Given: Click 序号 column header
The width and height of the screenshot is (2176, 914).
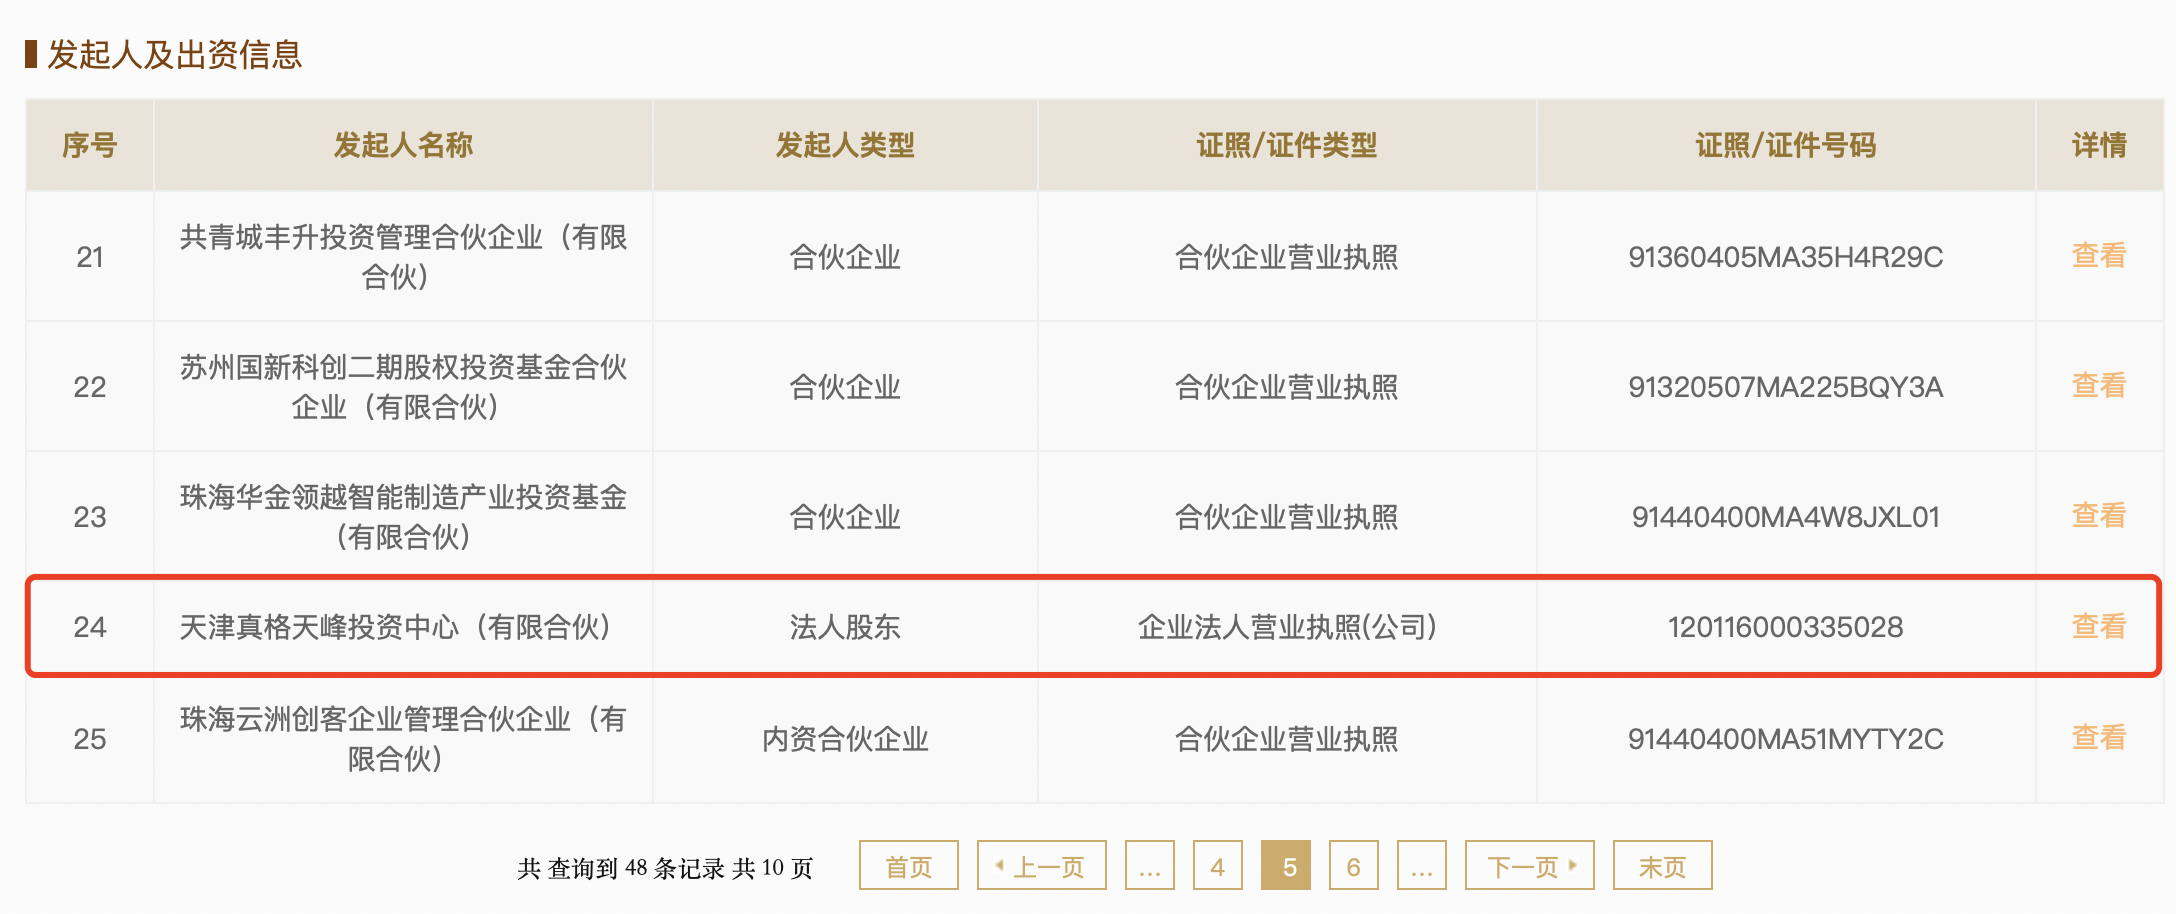Looking at the screenshot, I should [90, 146].
